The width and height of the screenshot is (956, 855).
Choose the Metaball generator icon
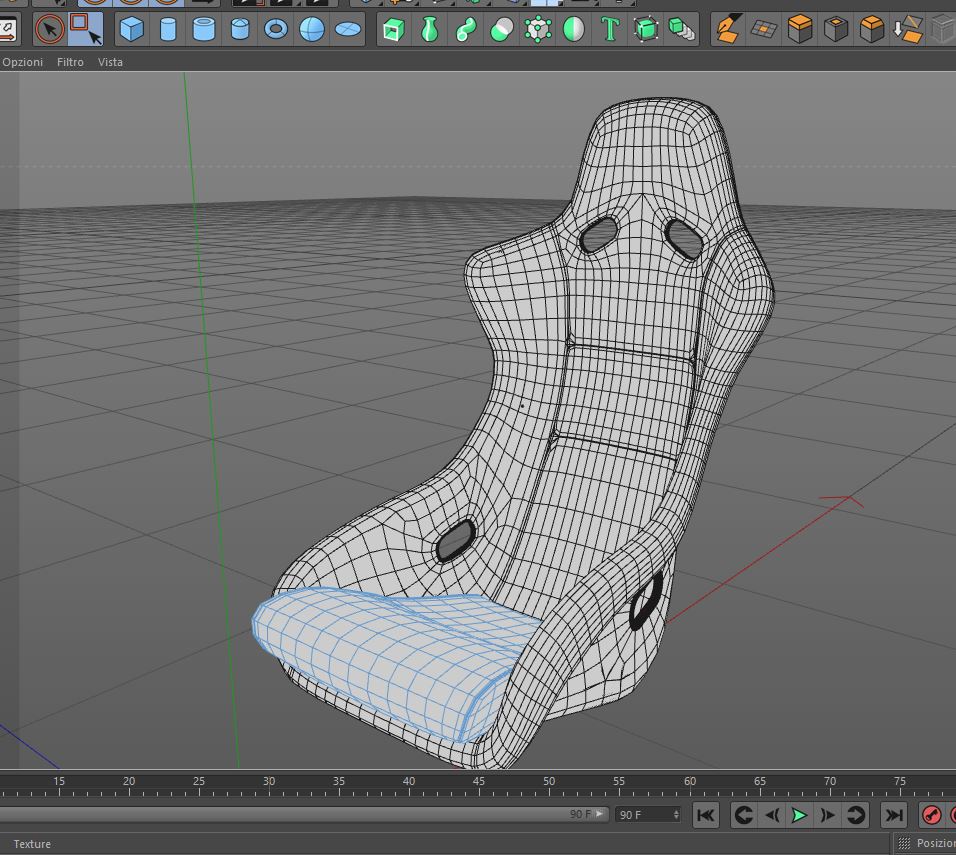(502, 29)
